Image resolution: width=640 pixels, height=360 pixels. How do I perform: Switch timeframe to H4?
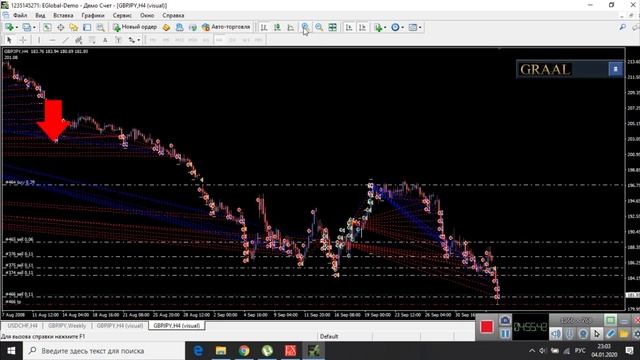pos(219,40)
